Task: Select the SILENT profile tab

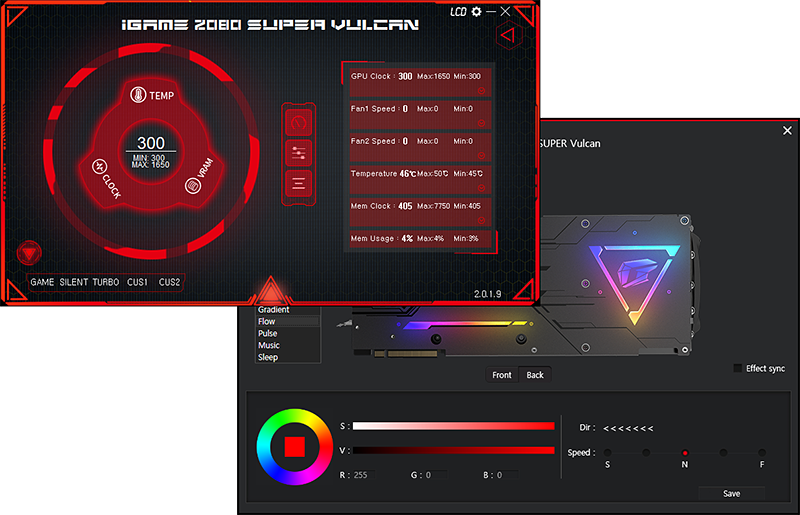Action: tap(73, 282)
